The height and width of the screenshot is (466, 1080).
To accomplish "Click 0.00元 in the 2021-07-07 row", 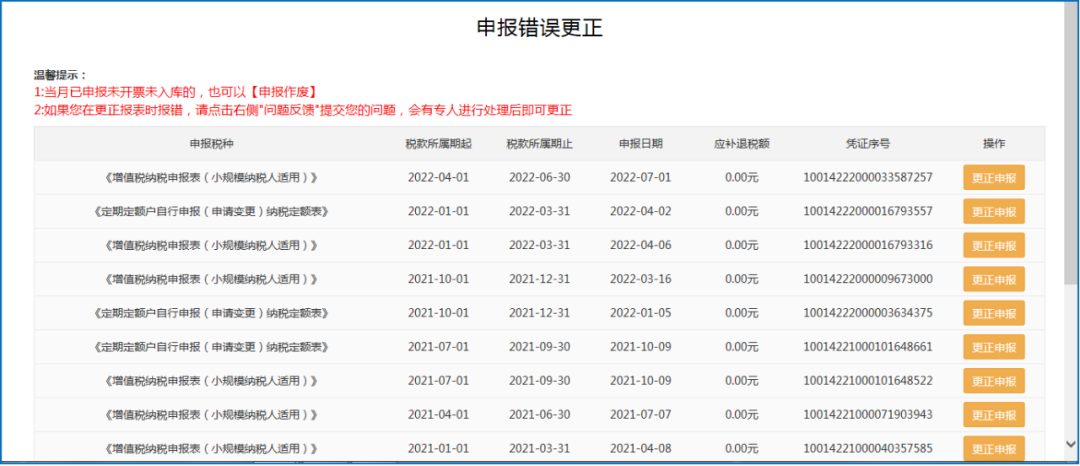I will (742, 414).
